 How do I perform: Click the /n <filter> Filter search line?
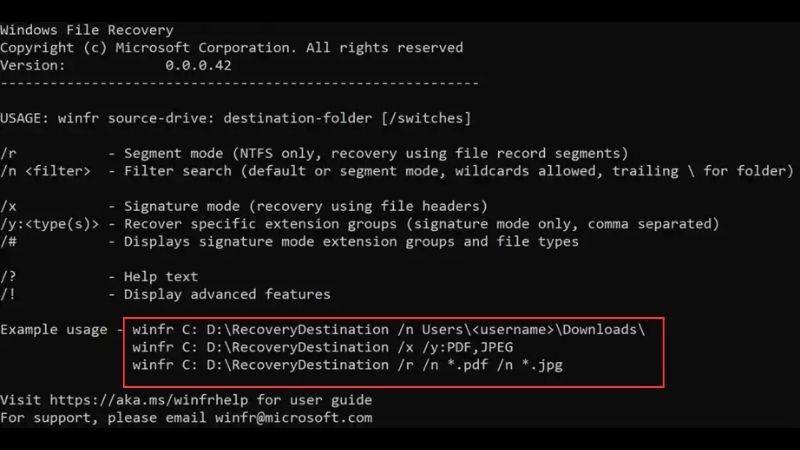pyautogui.click(x=397, y=171)
